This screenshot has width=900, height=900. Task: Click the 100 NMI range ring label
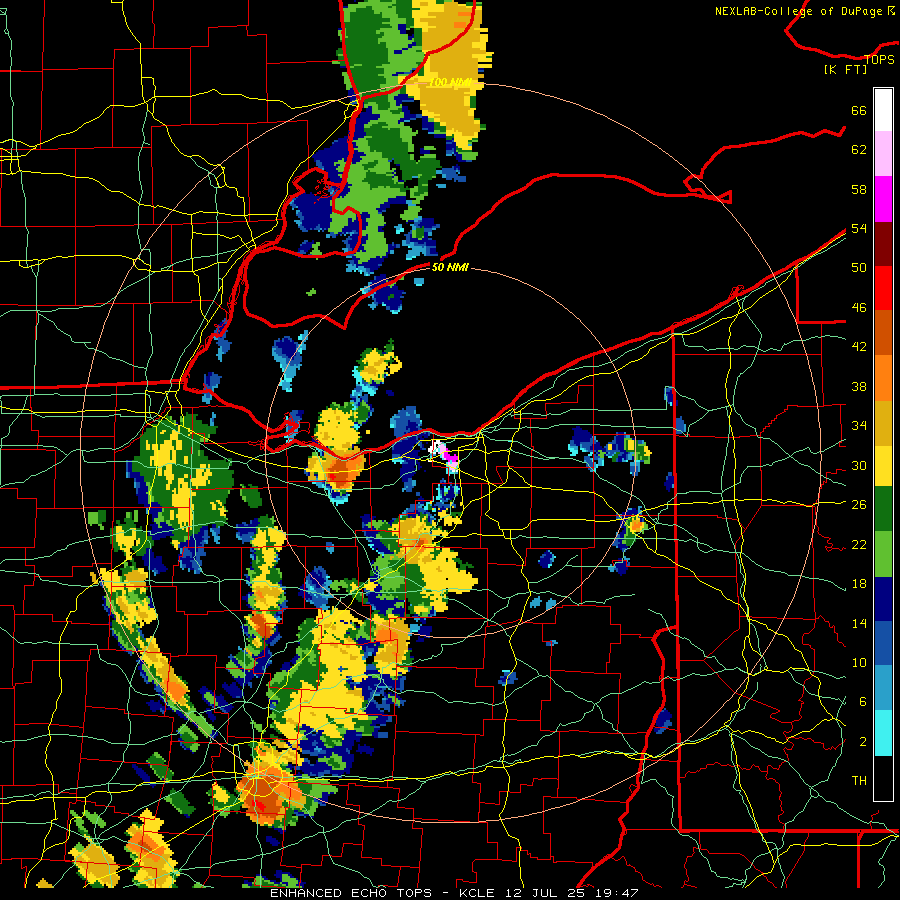tap(449, 83)
